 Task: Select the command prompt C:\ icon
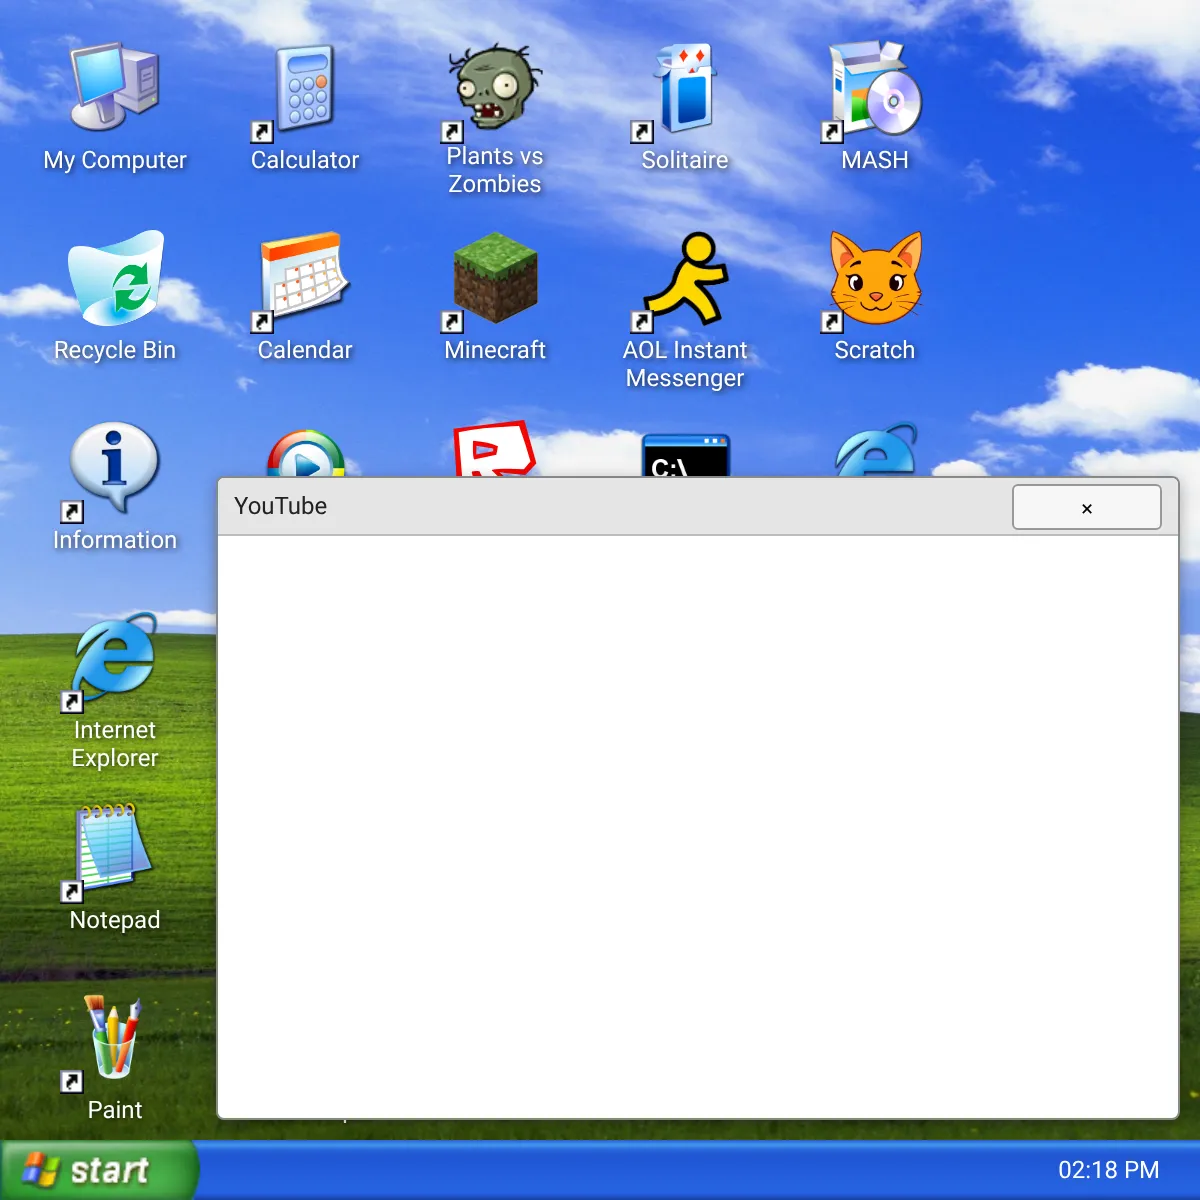click(x=685, y=455)
